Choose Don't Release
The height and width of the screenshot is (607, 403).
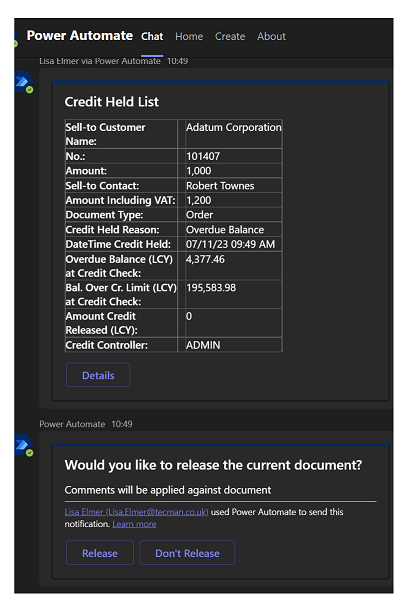(187, 553)
